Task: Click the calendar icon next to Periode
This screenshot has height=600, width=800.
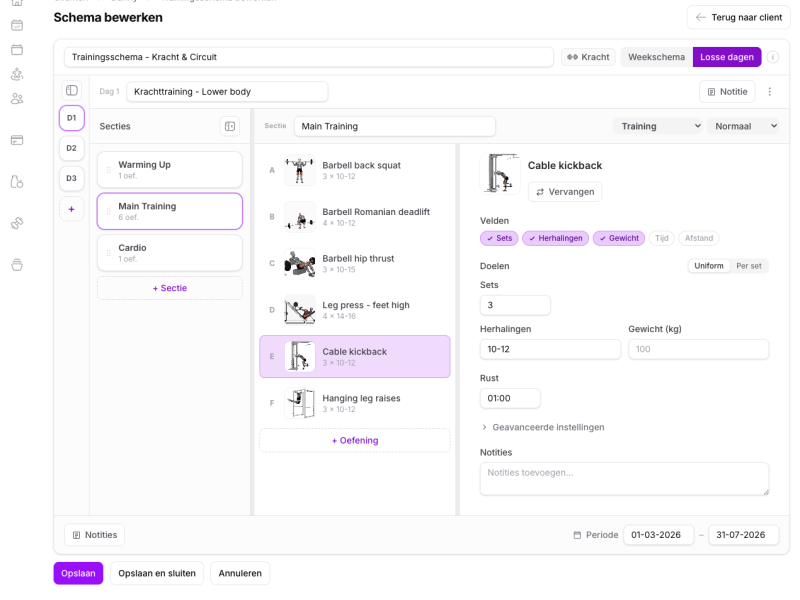Action: point(577,535)
